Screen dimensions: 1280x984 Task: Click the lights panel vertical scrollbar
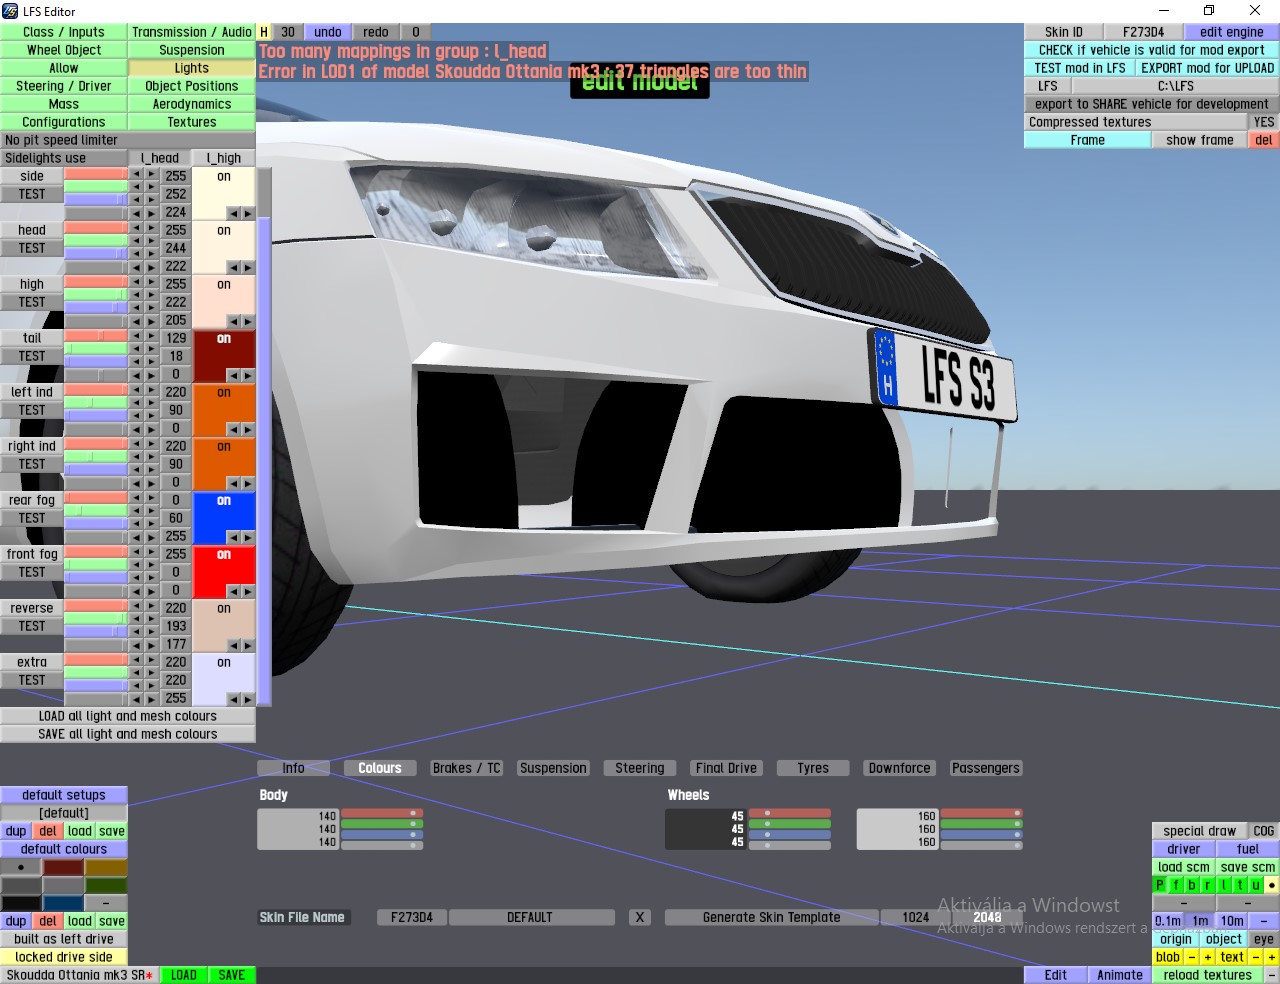(x=264, y=437)
